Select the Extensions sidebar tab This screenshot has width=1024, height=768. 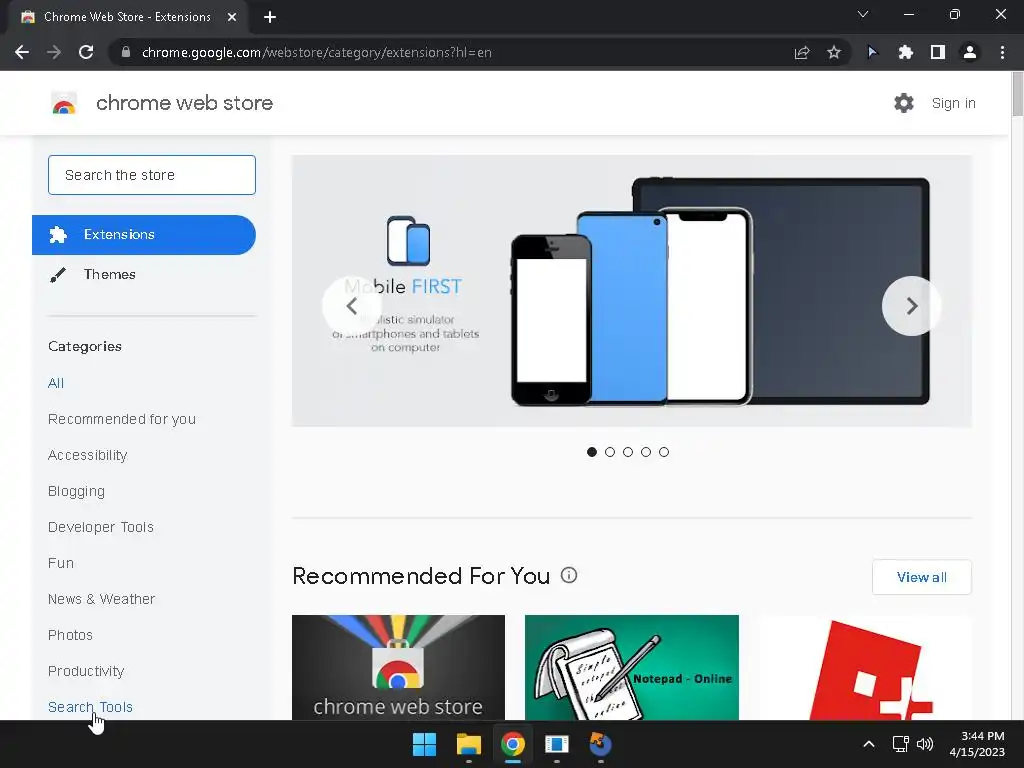click(144, 234)
